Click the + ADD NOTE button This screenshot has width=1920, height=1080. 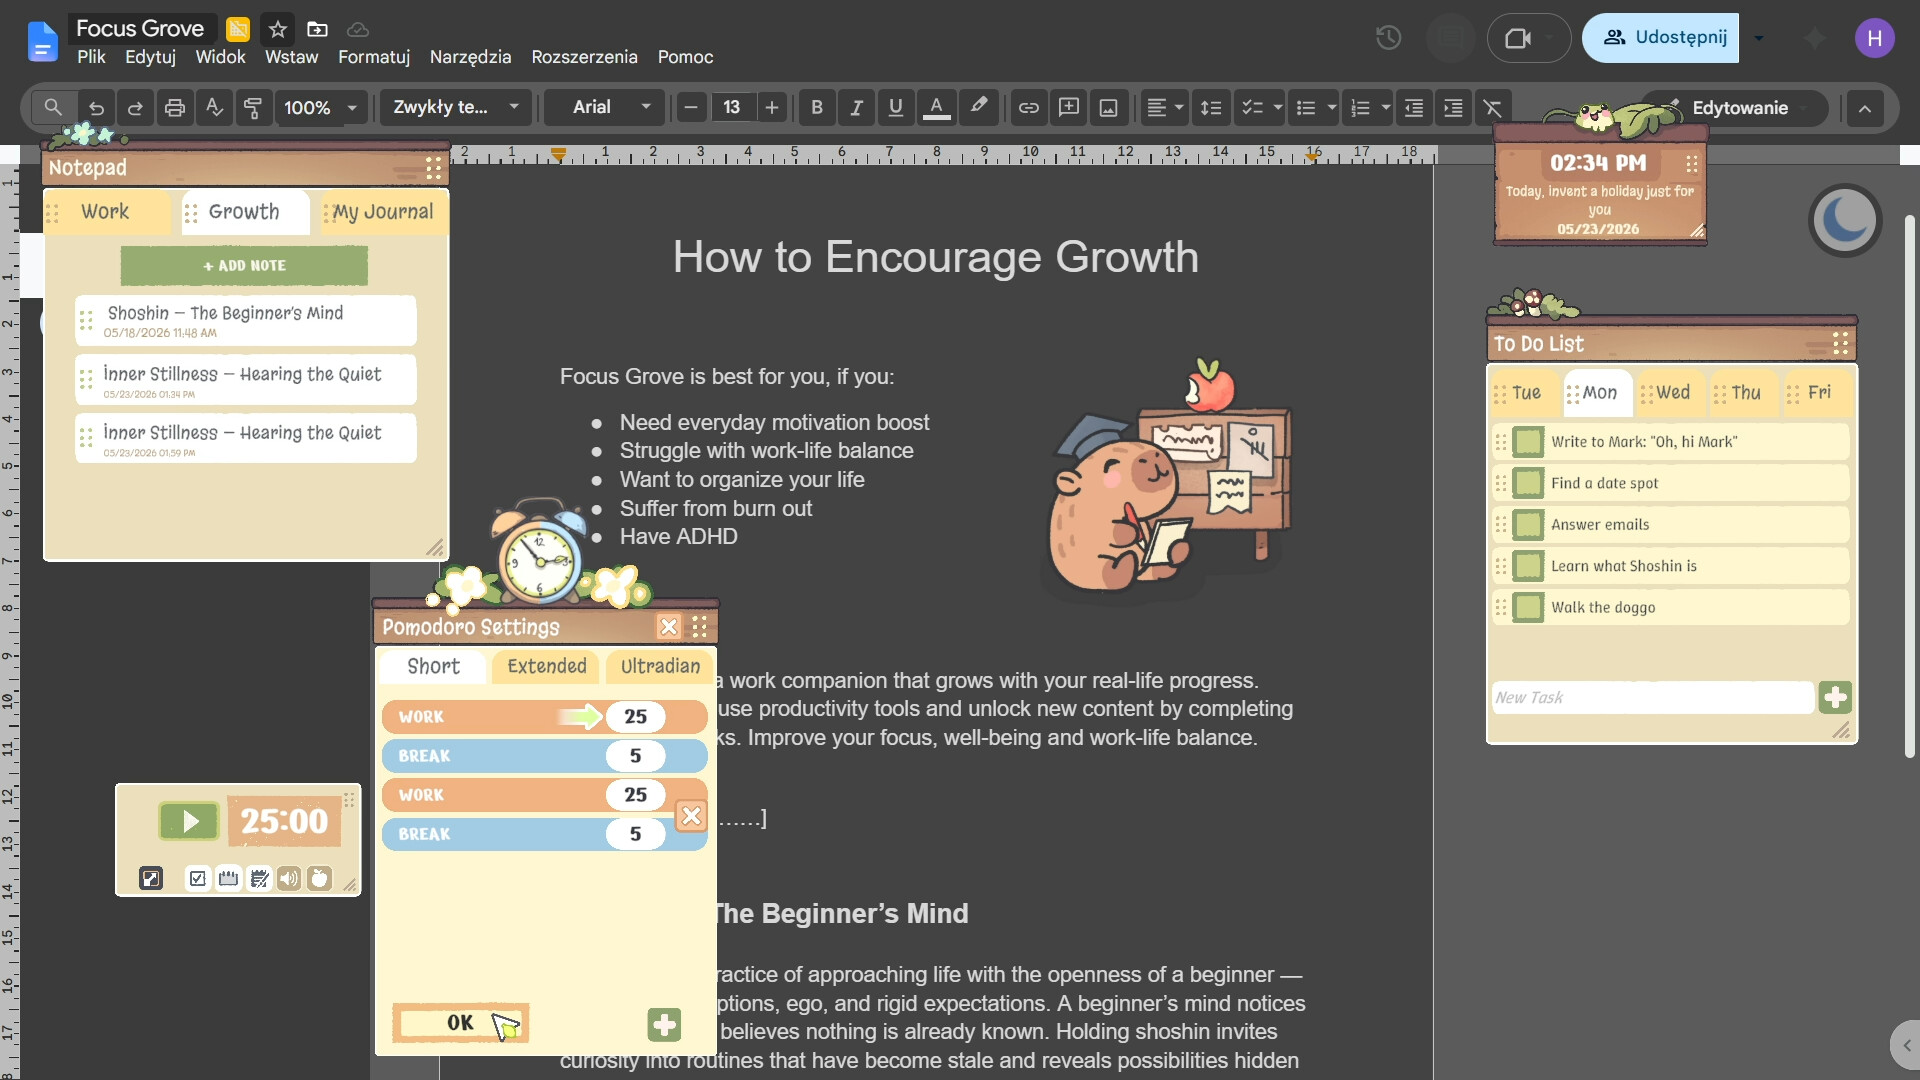point(244,266)
